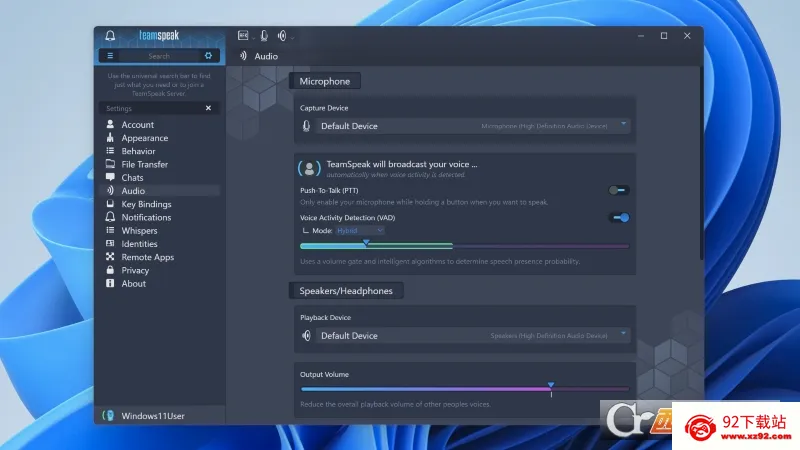Click the Windows11User name
Screen dimensions: 800x450
click(153, 416)
